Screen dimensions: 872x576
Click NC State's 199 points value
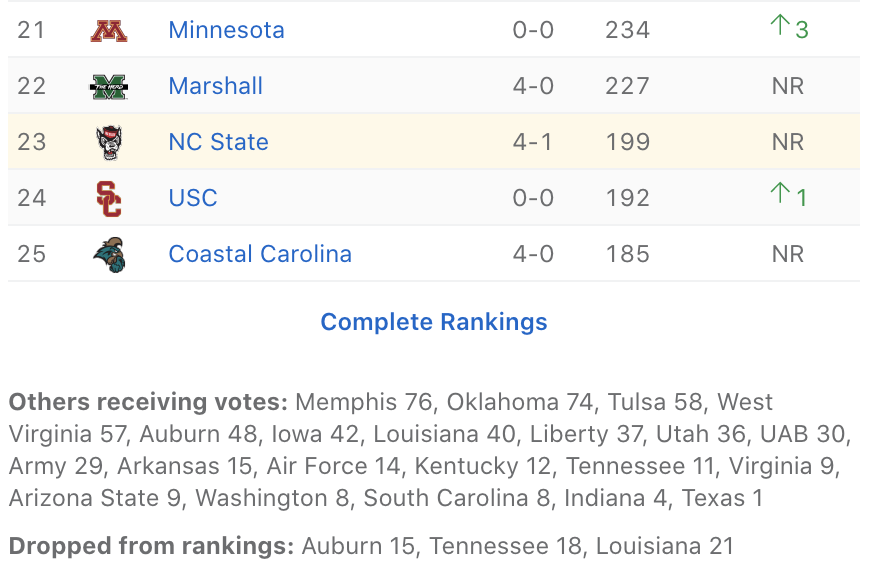tap(627, 142)
